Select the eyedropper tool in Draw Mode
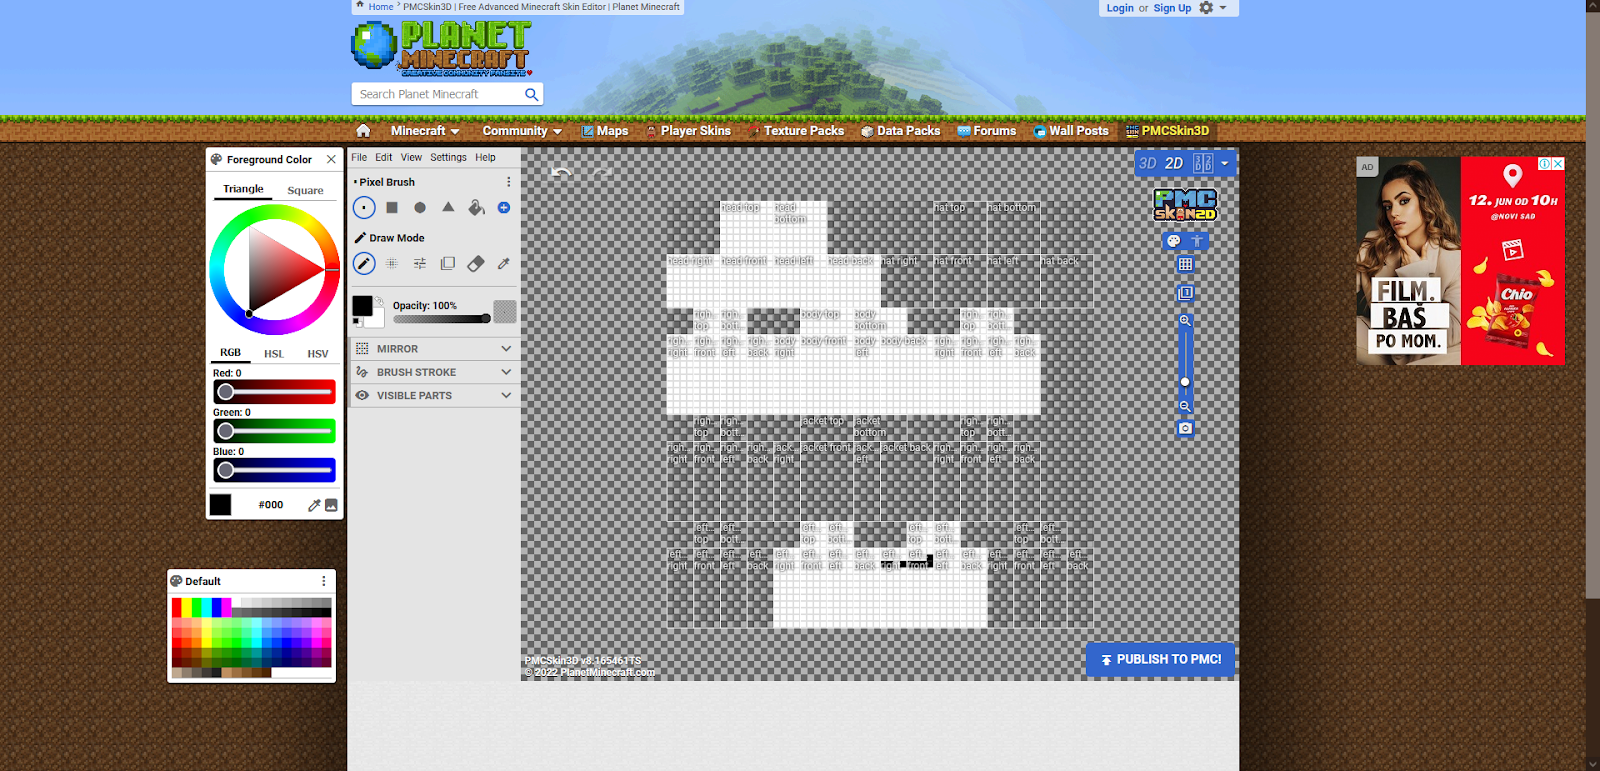Image resolution: width=1600 pixels, height=771 pixels. pyautogui.click(x=504, y=263)
